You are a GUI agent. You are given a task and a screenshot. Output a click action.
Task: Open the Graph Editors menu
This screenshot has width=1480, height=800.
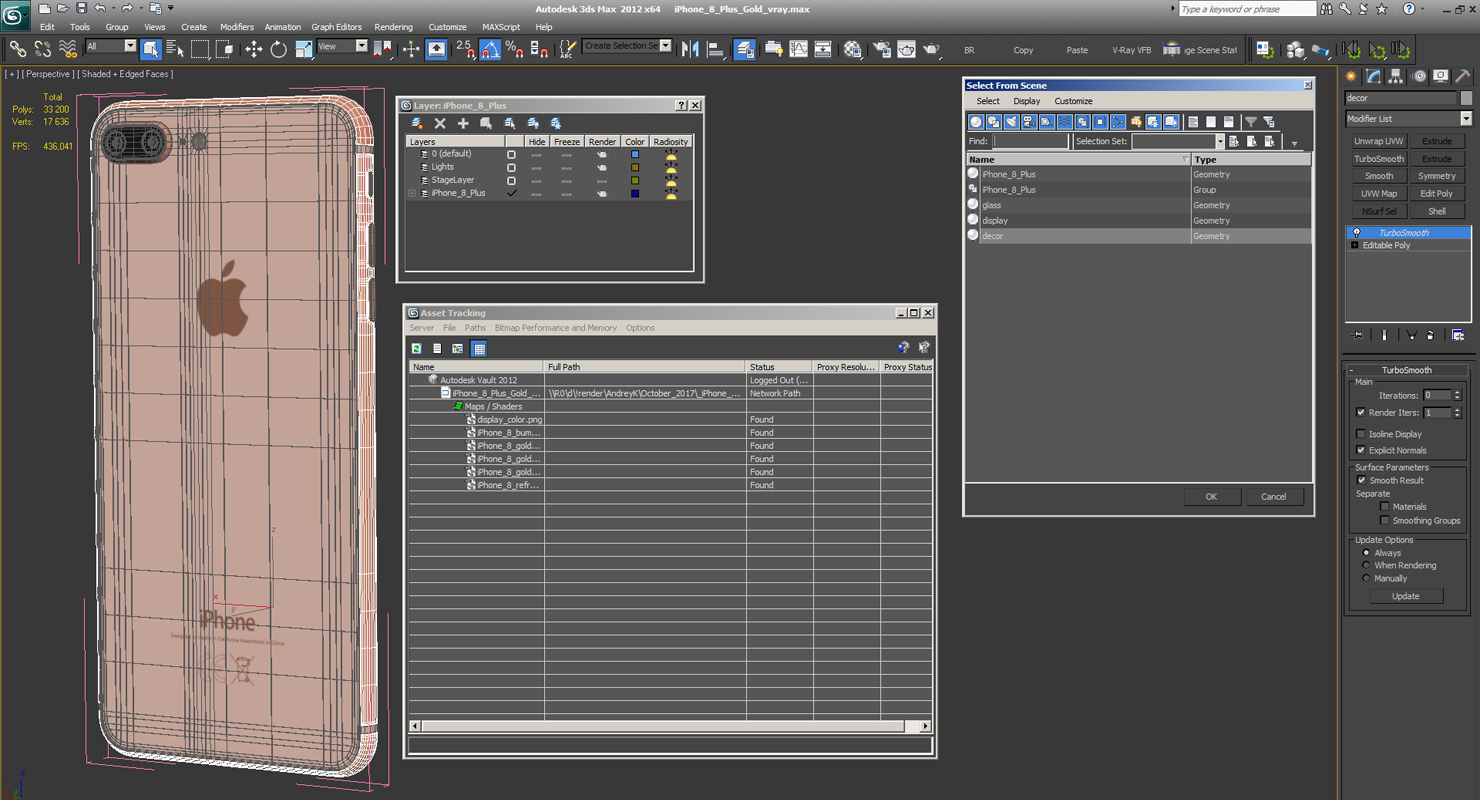(x=337, y=27)
